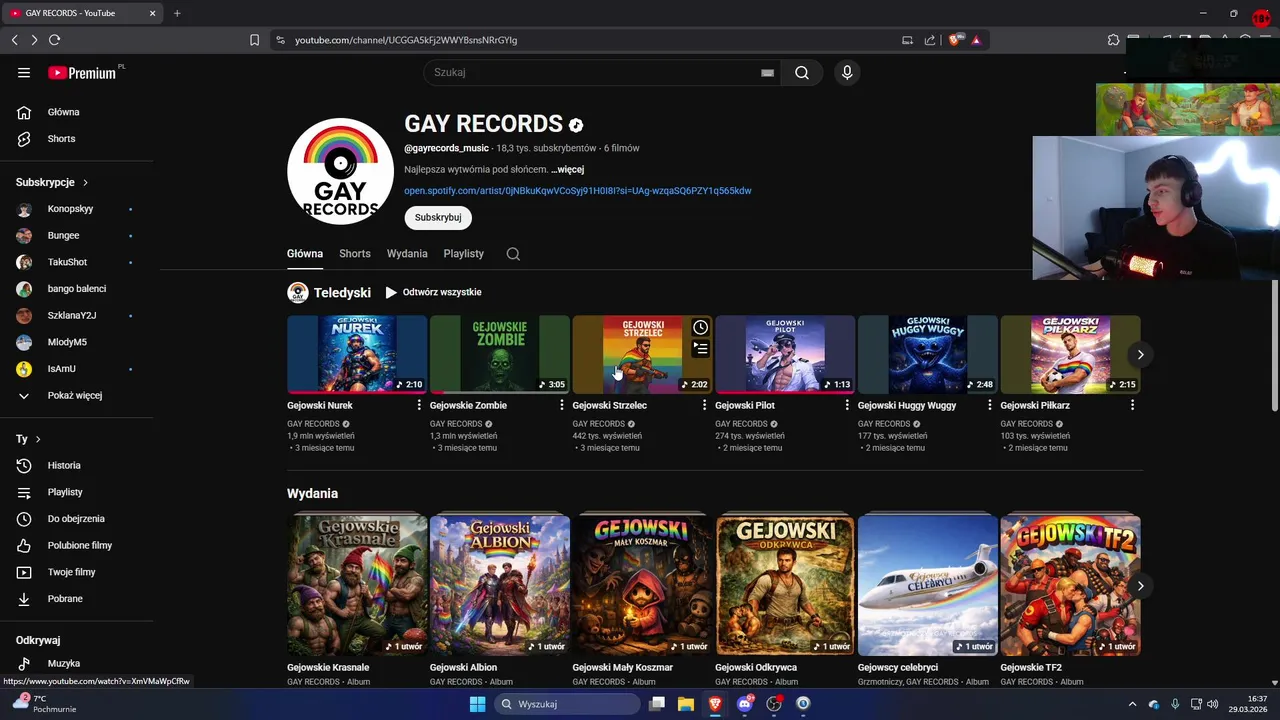Bookmark this page in address bar

coord(254,40)
